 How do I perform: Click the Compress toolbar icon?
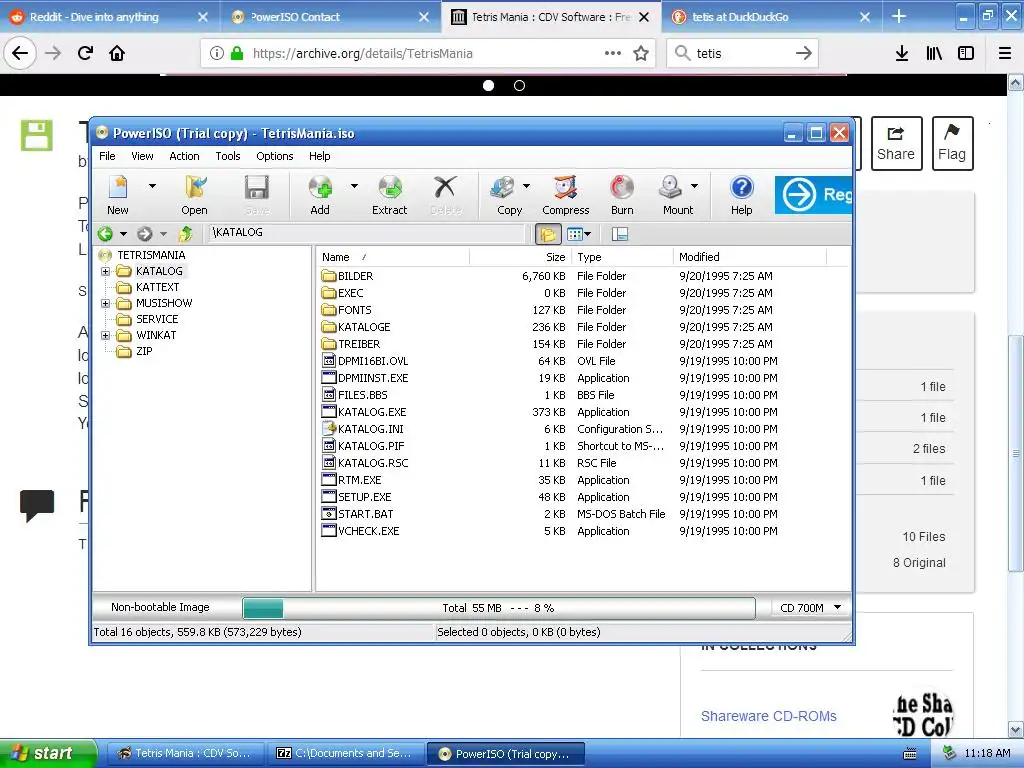[x=566, y=195]
